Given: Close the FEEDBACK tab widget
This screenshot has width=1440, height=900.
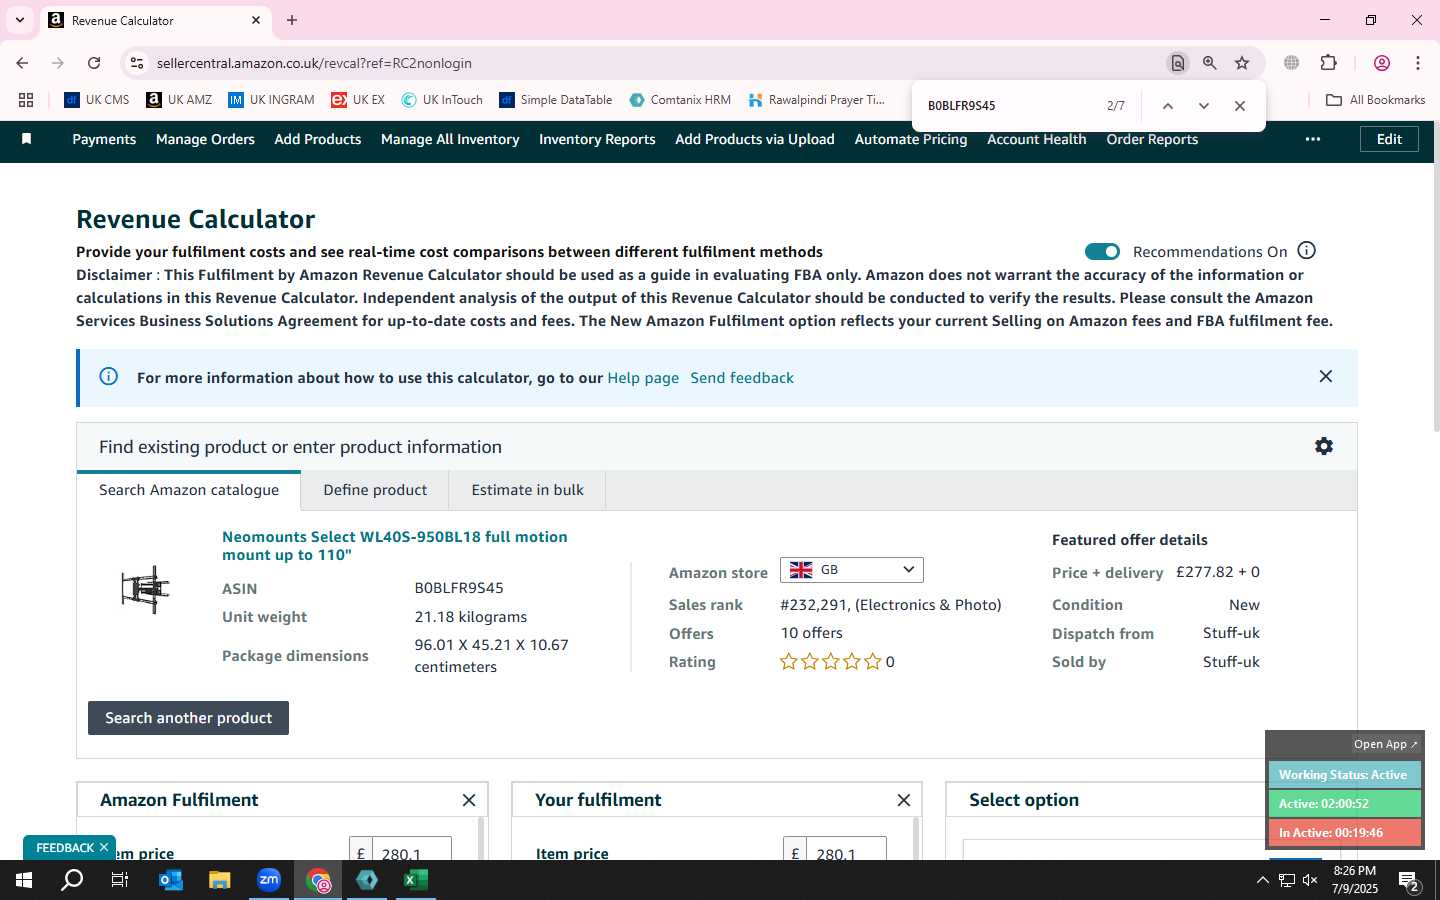Looking at the screenshot, I should pyautogui.click(x=103, y=847).
